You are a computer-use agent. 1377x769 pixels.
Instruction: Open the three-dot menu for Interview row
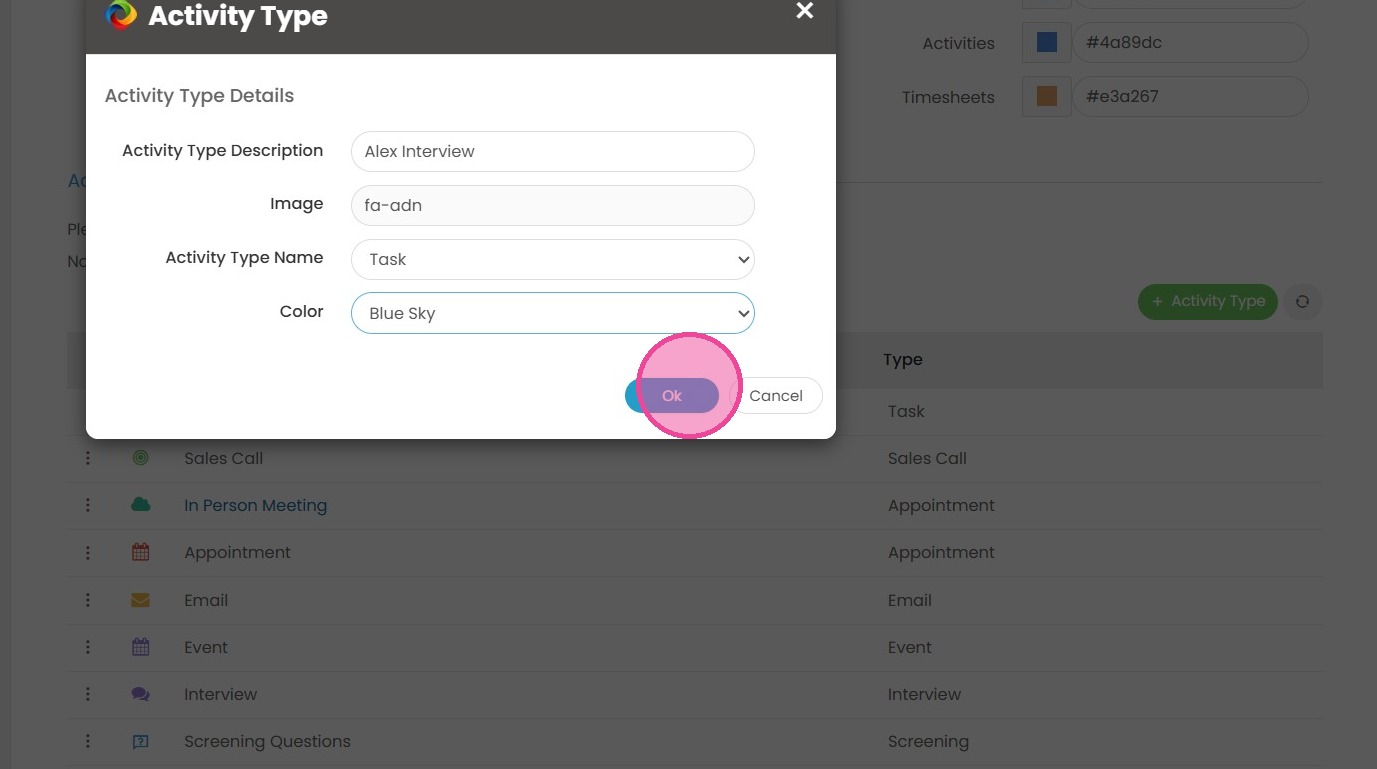pos(88,694)
